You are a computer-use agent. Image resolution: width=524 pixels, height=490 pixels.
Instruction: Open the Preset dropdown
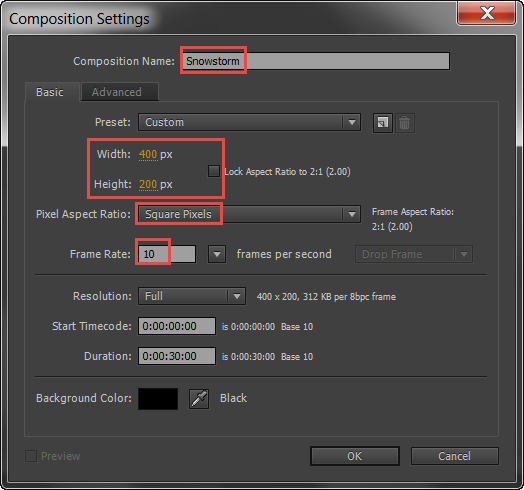(249, 122)
